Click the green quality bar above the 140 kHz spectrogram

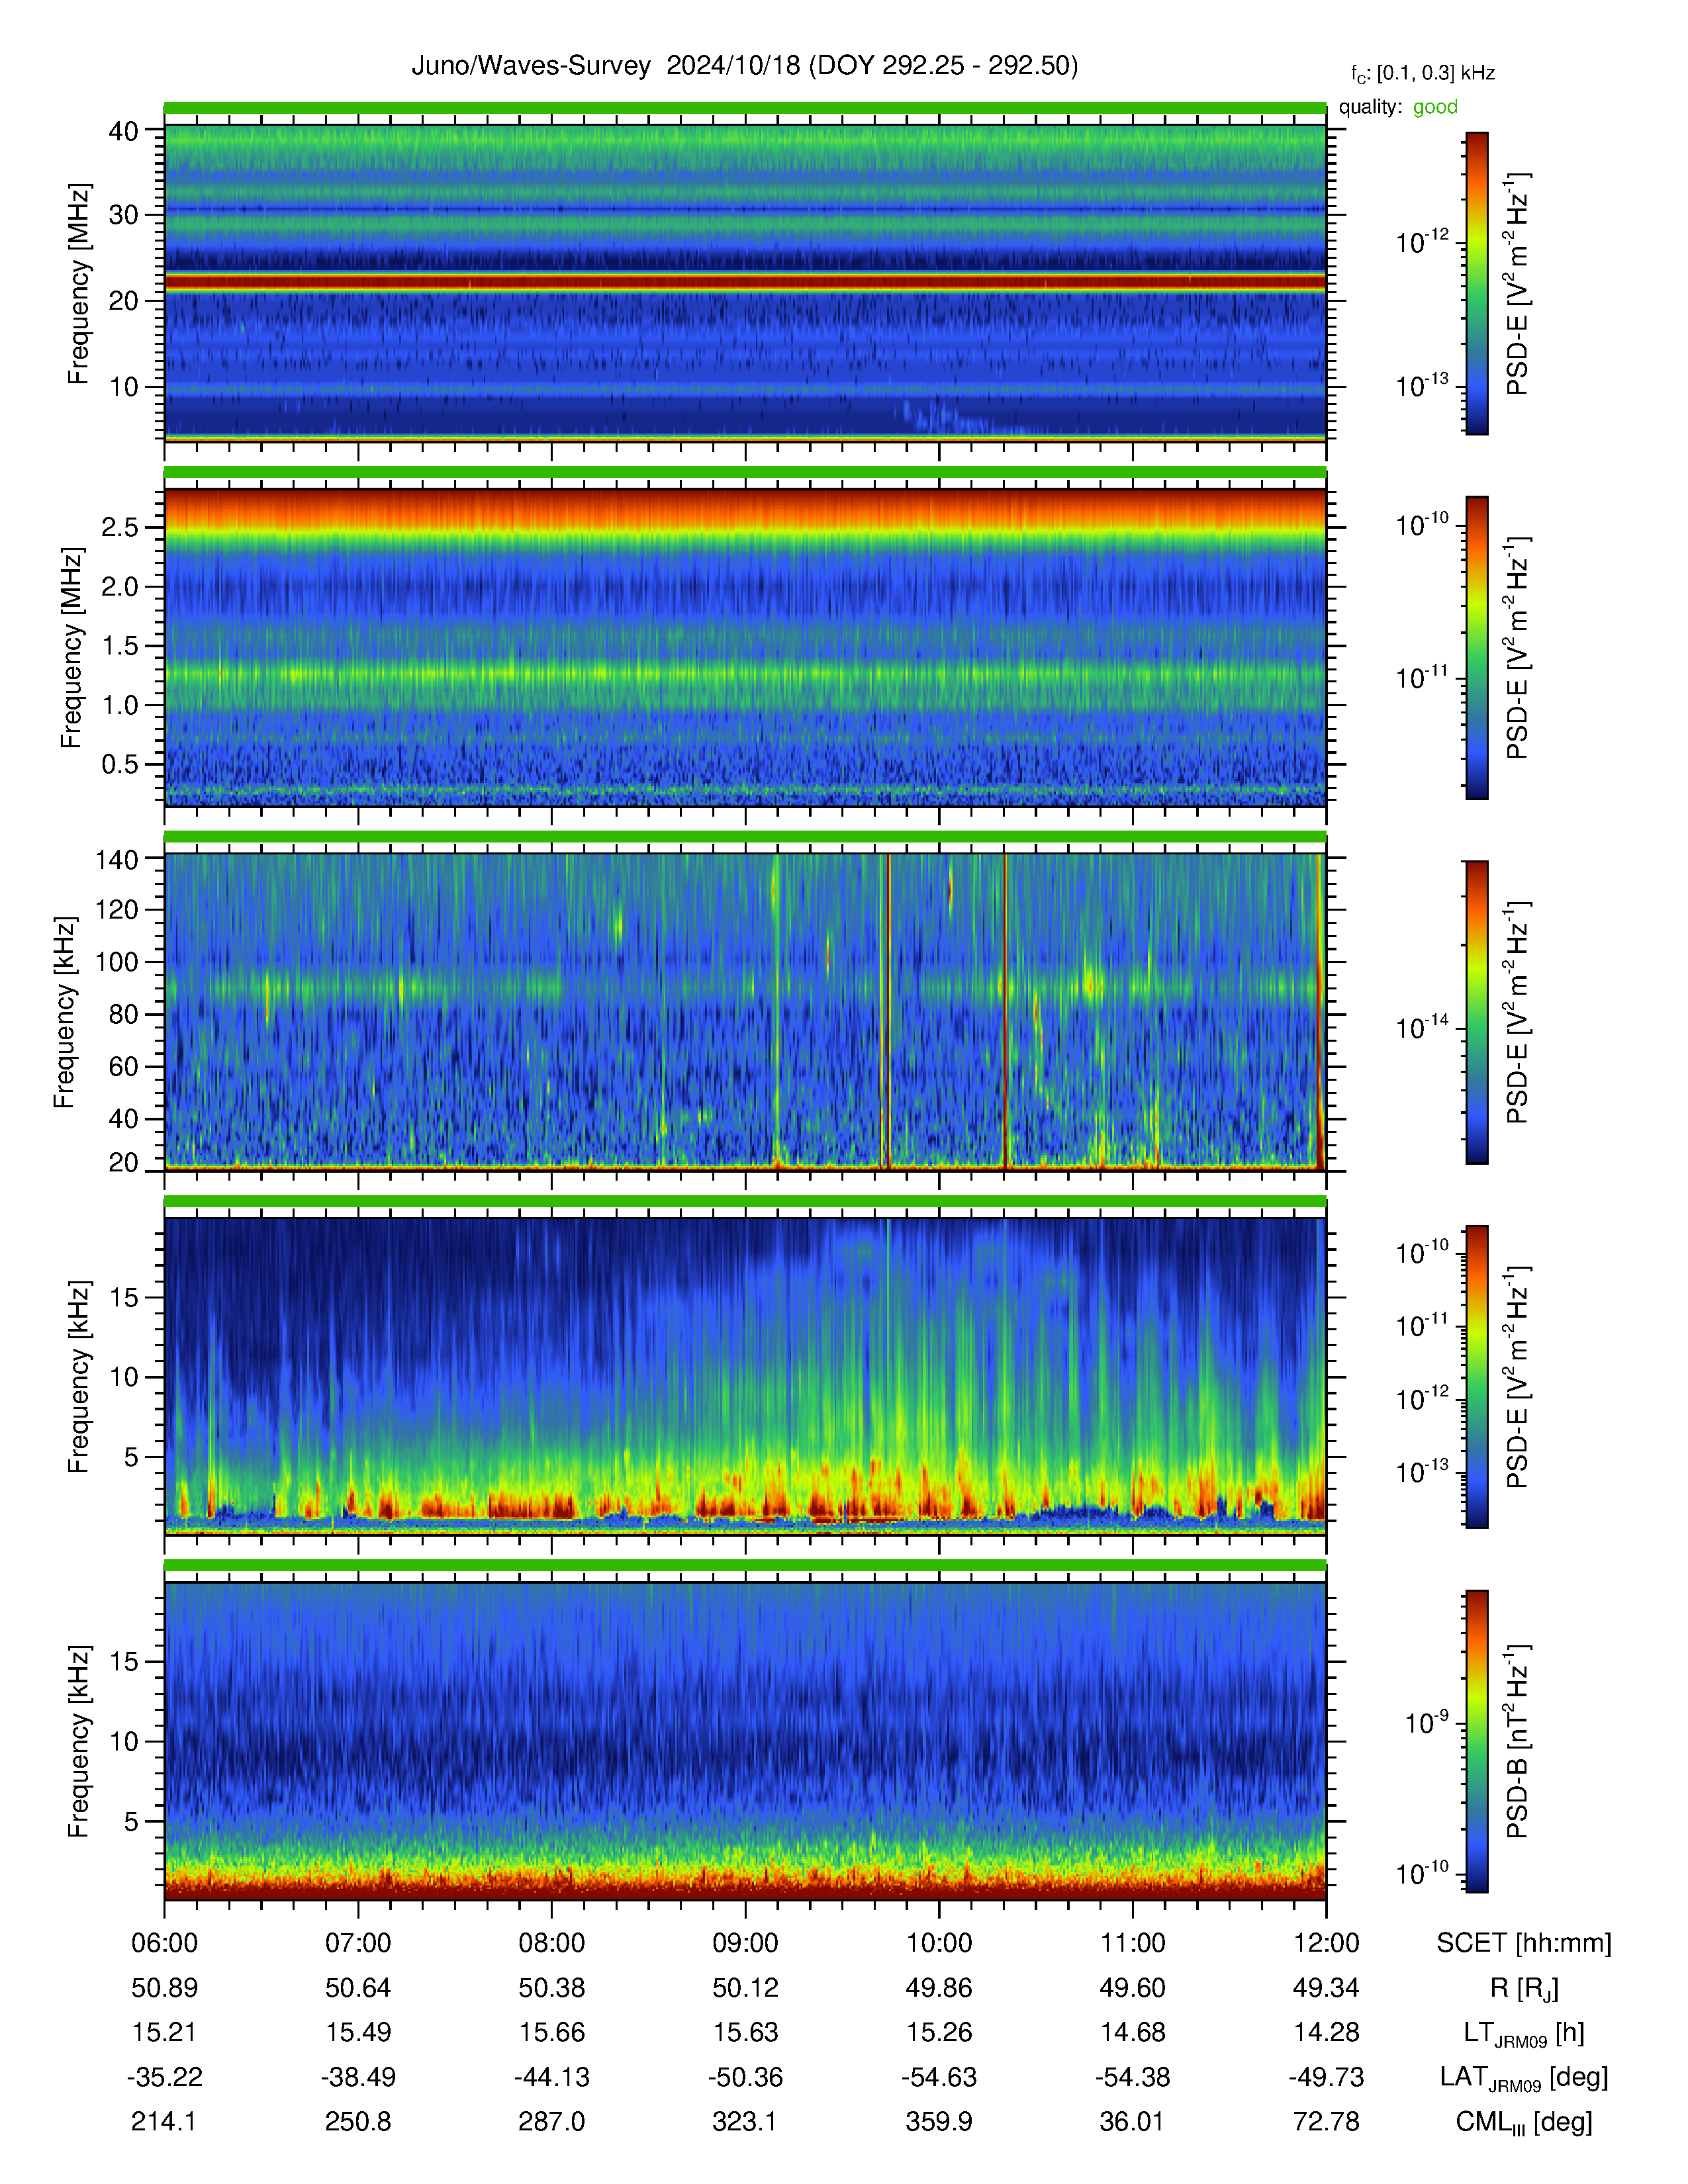745,837
